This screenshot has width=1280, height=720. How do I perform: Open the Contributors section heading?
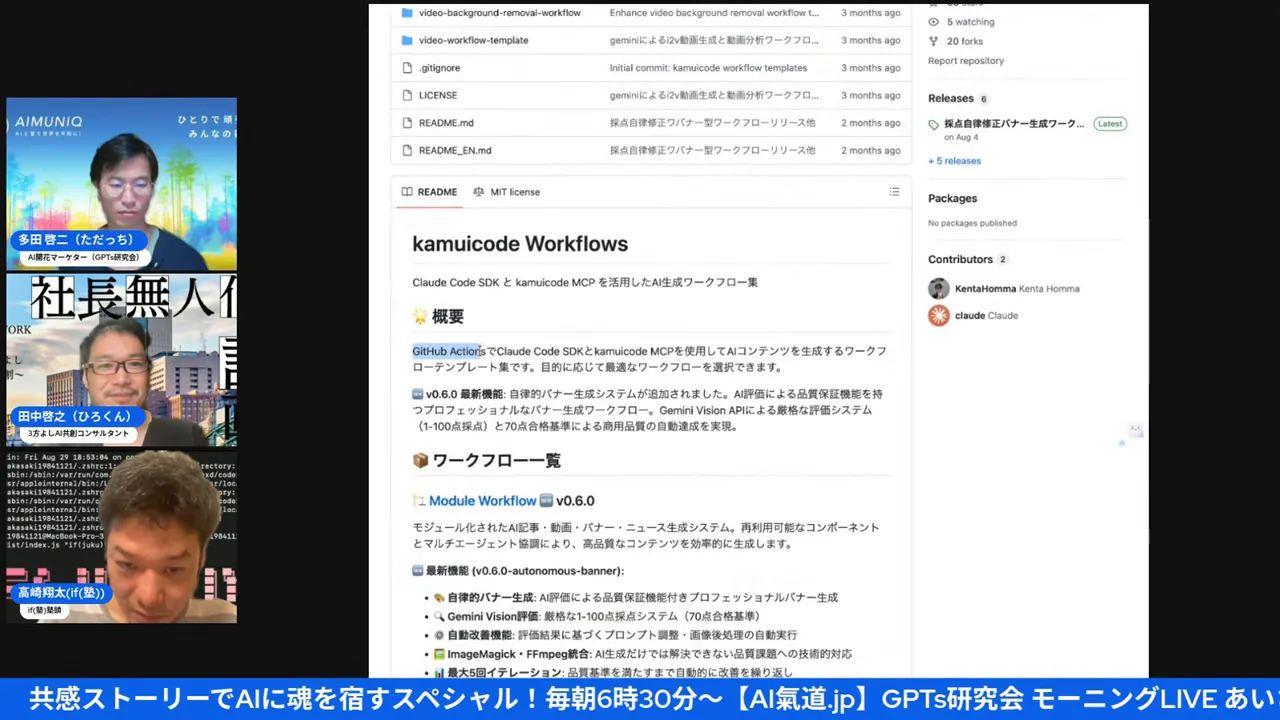[x=960, y=259]
